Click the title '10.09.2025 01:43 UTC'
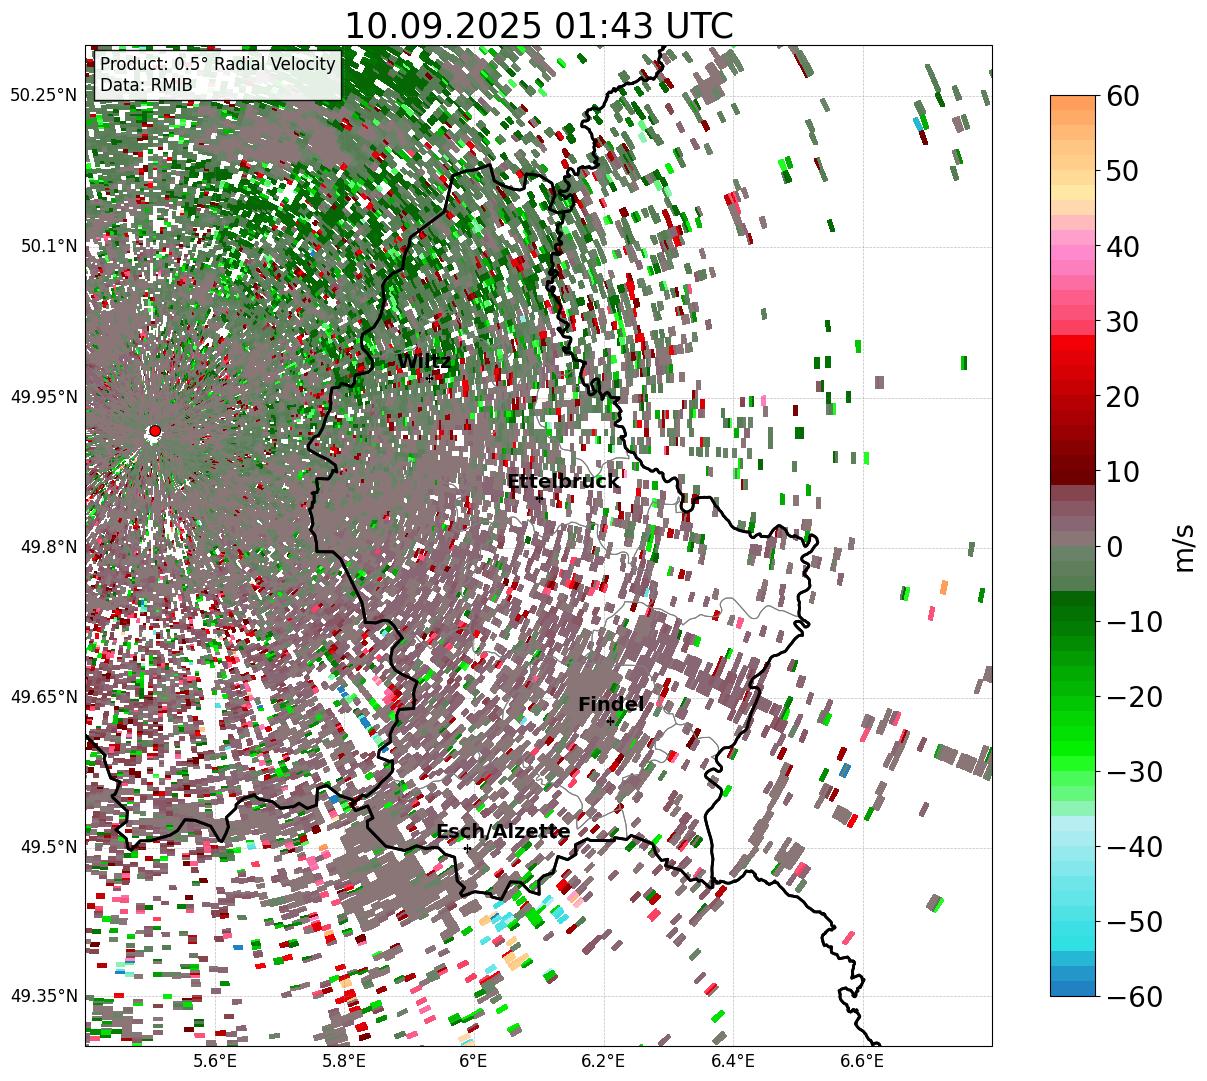 tap(538, 26)
